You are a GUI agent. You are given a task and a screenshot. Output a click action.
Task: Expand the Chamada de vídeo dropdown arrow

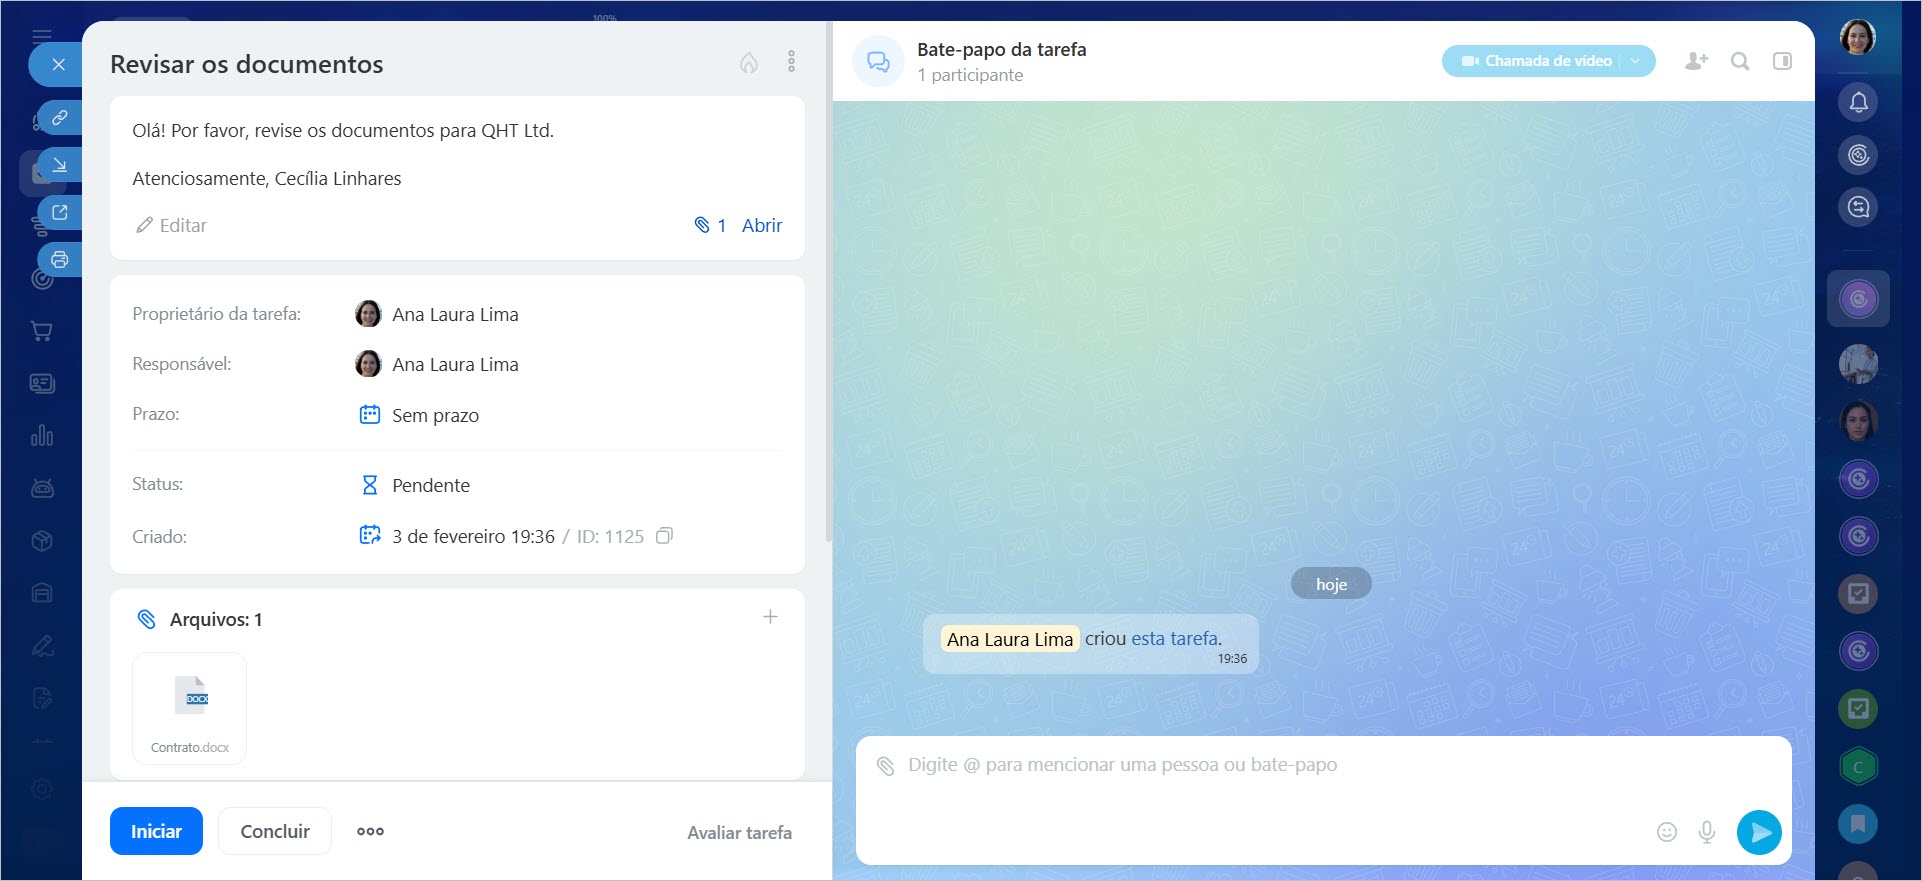click(1635, 61)
